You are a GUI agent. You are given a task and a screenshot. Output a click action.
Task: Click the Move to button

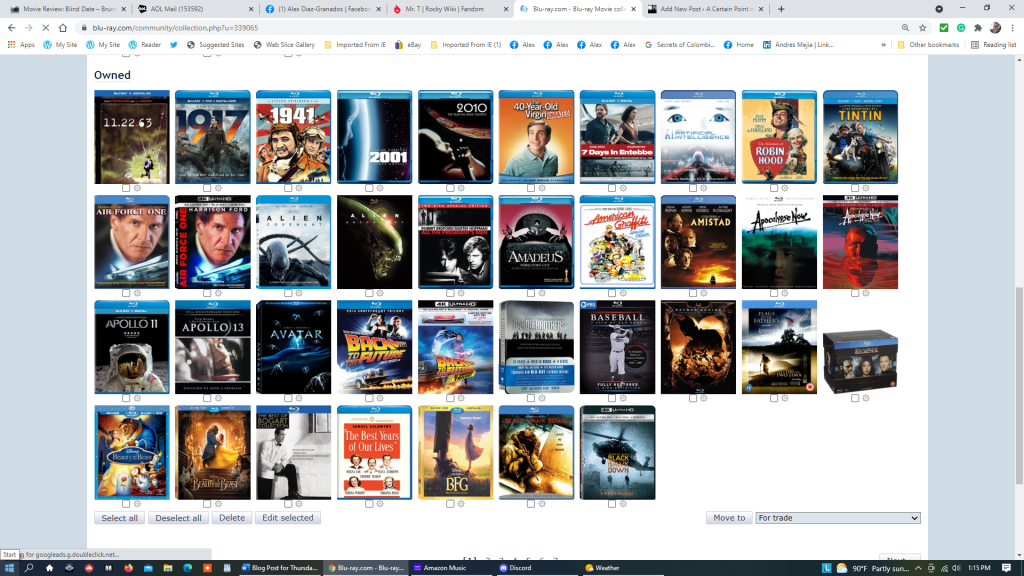pyautogui.click(x=729, y=518)
